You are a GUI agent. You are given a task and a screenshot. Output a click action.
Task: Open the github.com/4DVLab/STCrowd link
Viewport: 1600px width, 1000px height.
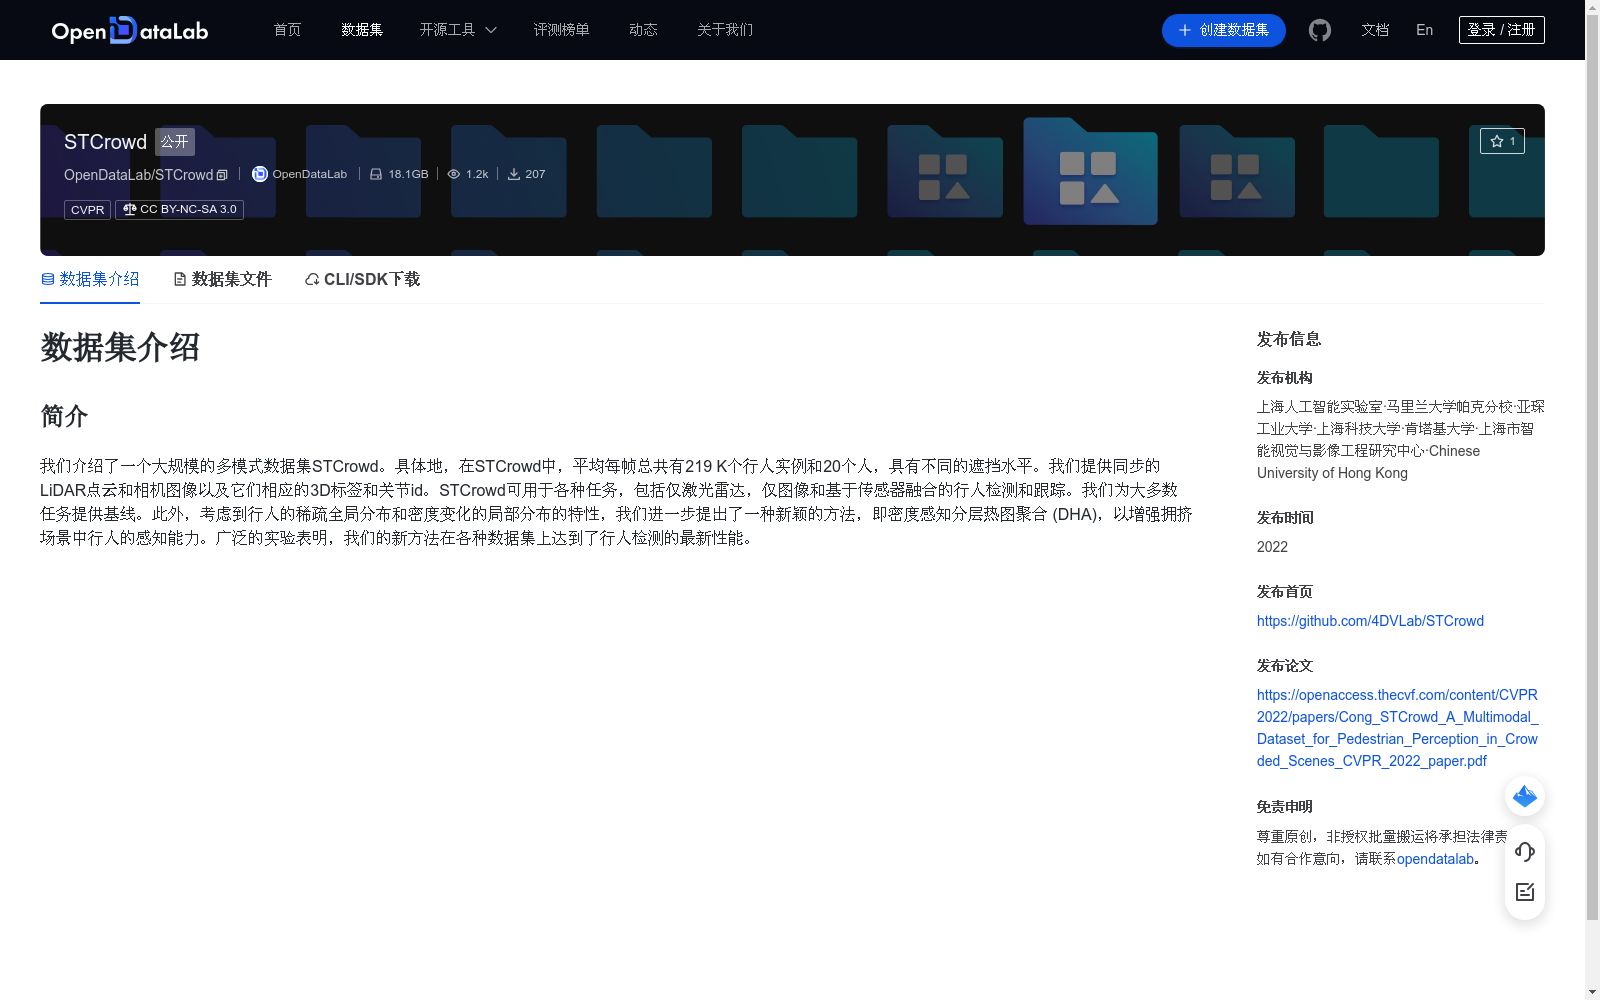pyautogui.click(x=1370, y=621)
